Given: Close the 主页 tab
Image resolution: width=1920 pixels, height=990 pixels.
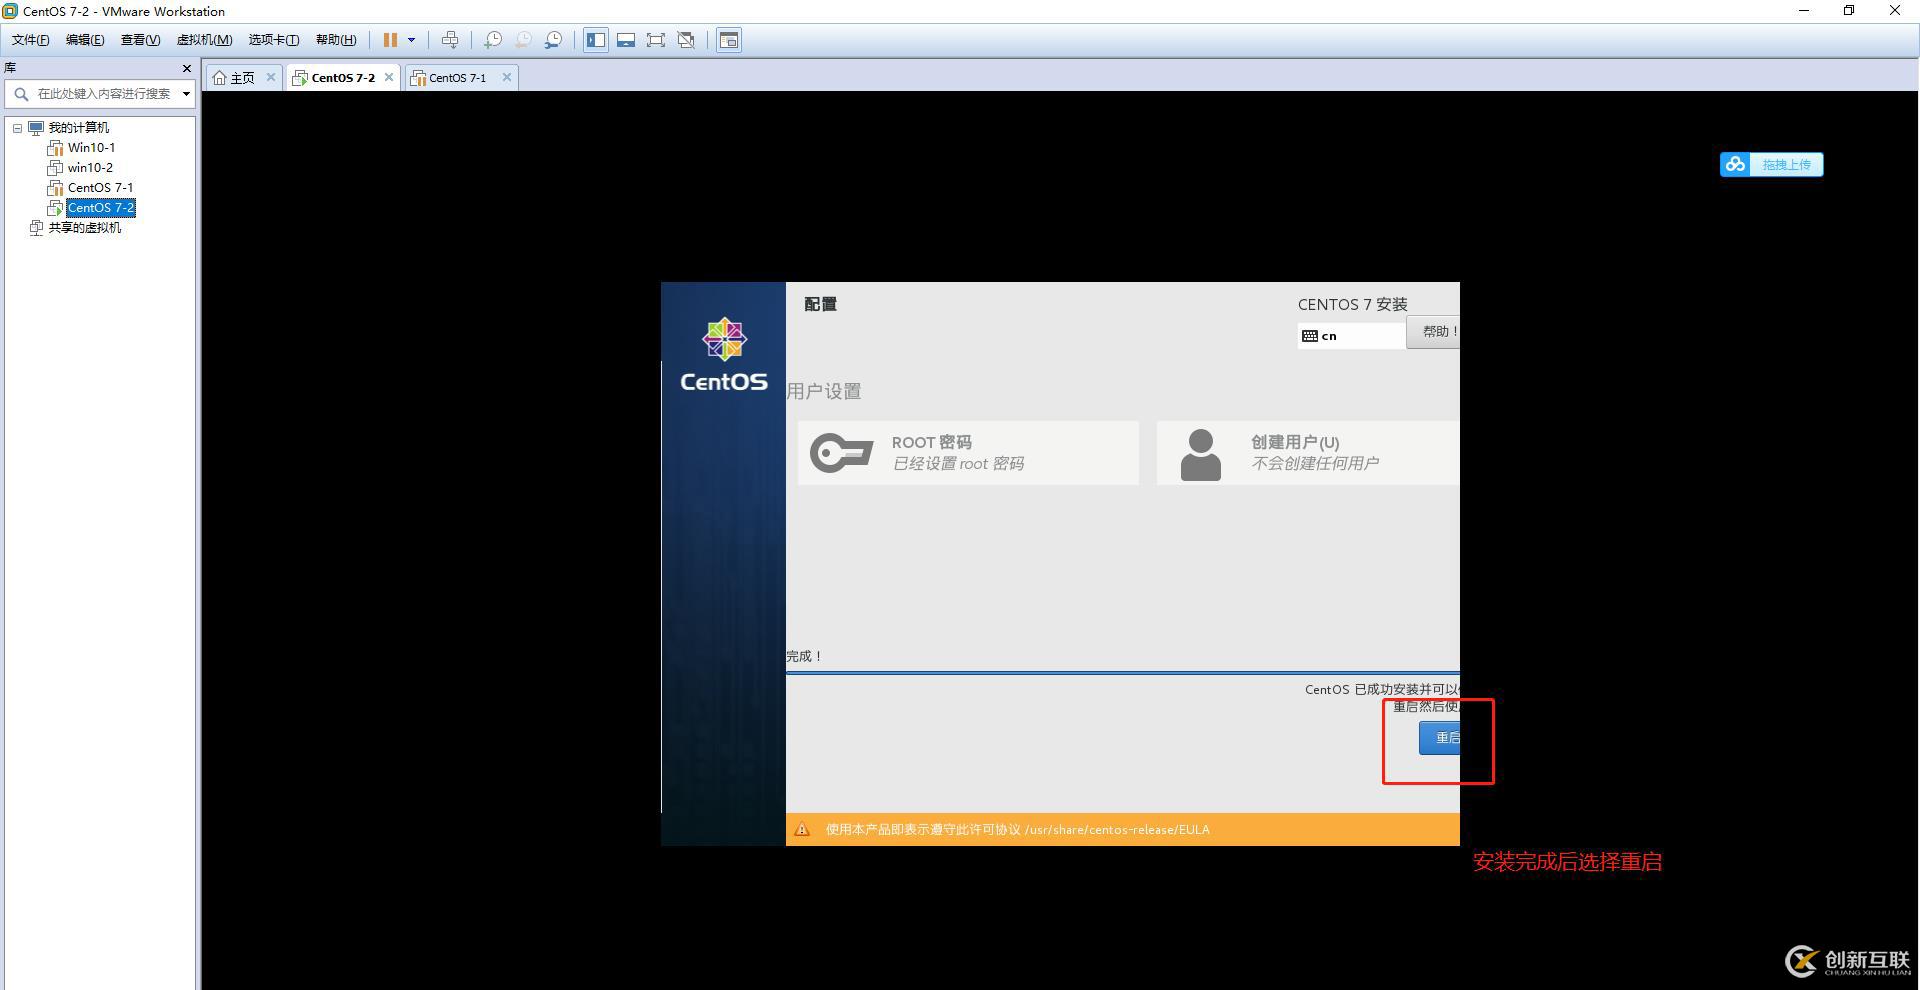Looking at the screenshot, I should tap(271, 77).
